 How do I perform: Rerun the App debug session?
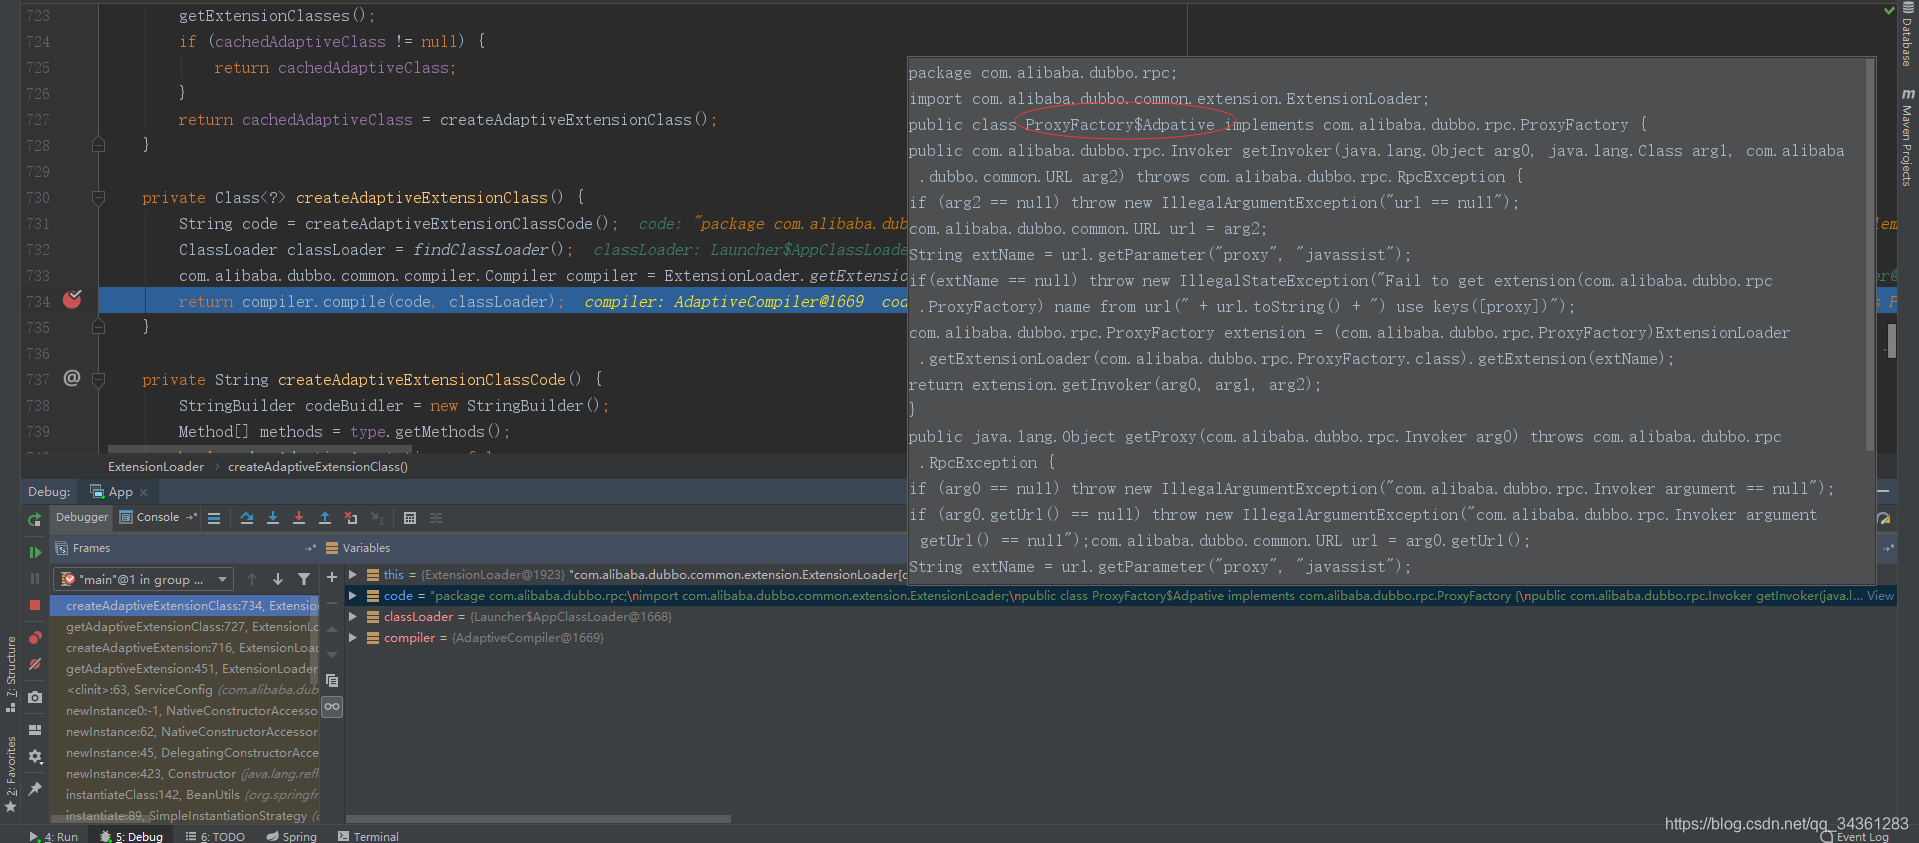(x=34, y=519)
